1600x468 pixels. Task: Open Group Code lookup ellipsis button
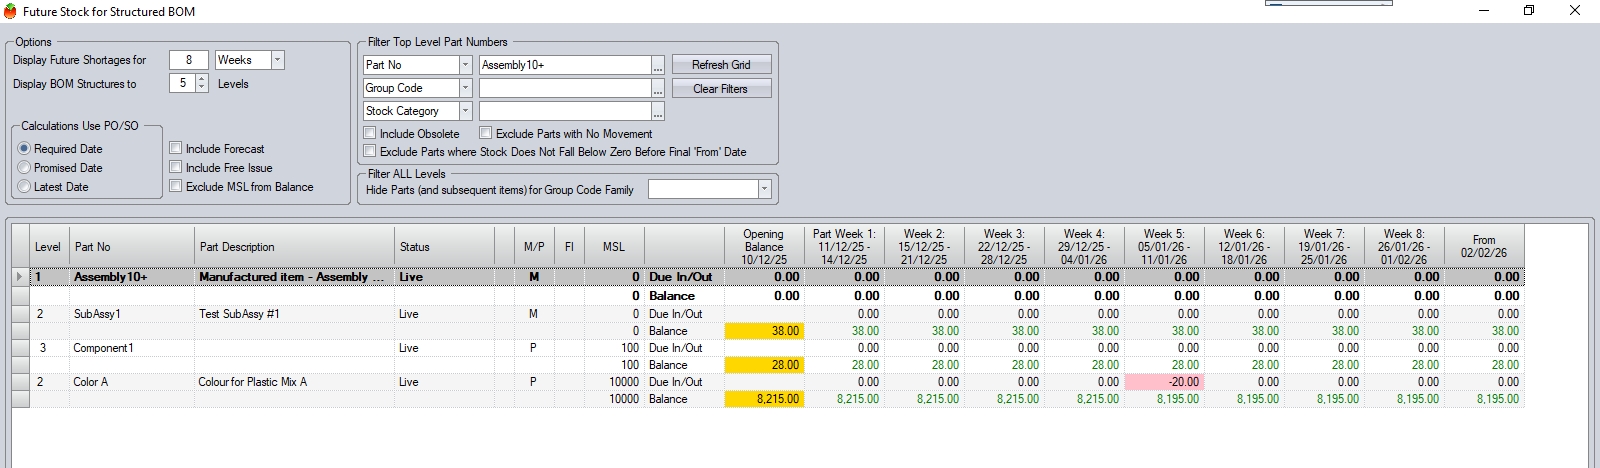point(658,89)
